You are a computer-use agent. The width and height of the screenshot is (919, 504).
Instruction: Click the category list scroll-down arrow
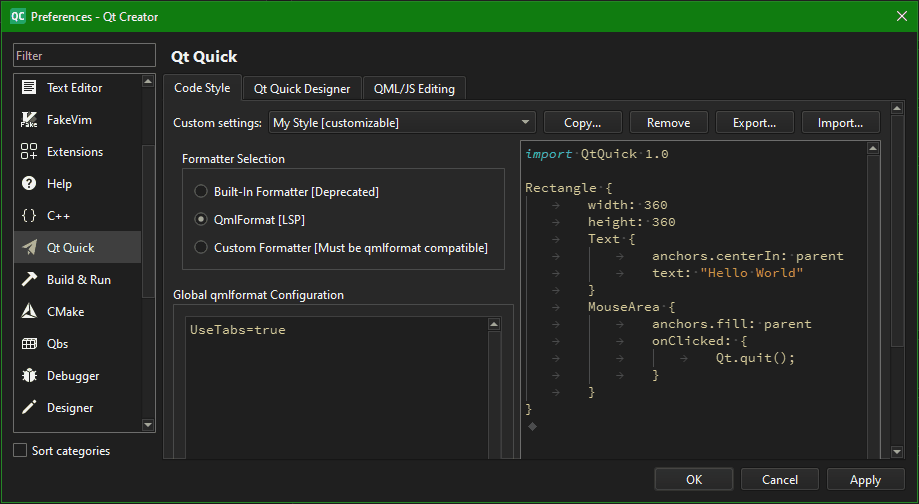(148, 425)
